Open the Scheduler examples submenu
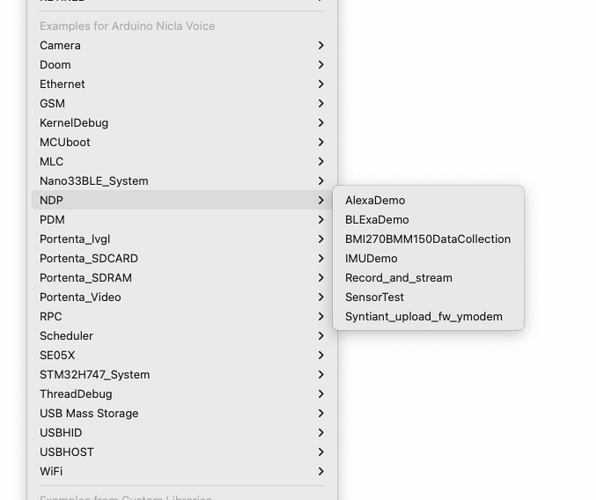This screenshot has height=500, width=596. pos(182,336)
